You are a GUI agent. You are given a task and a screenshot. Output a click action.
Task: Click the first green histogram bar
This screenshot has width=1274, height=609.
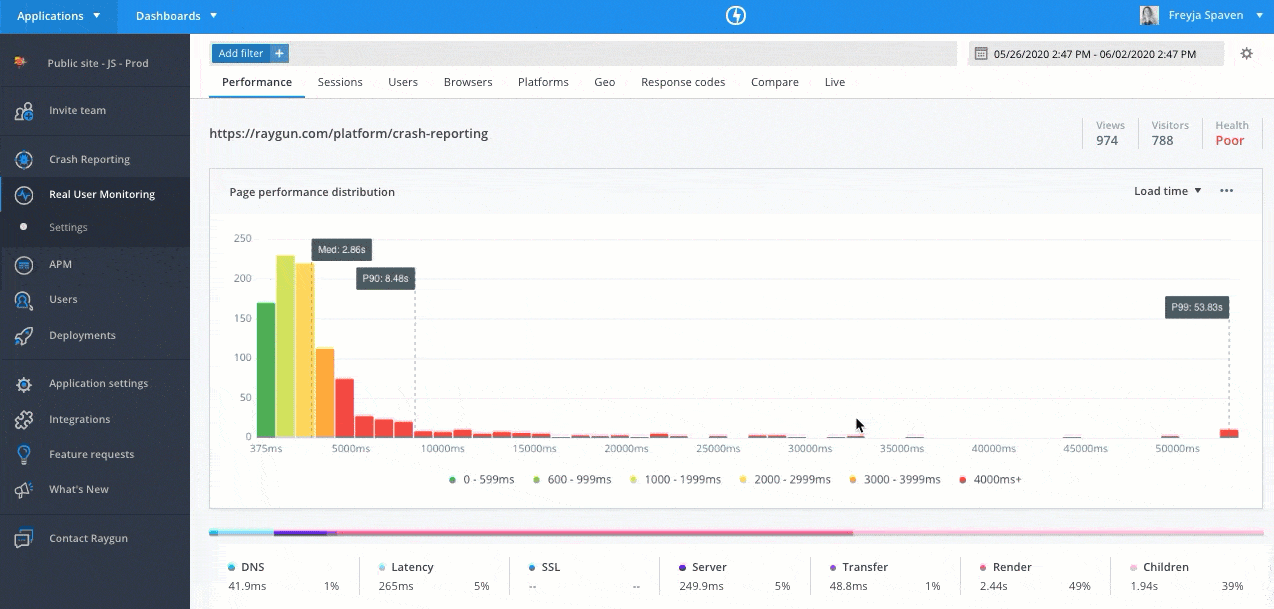click(266, 370)
